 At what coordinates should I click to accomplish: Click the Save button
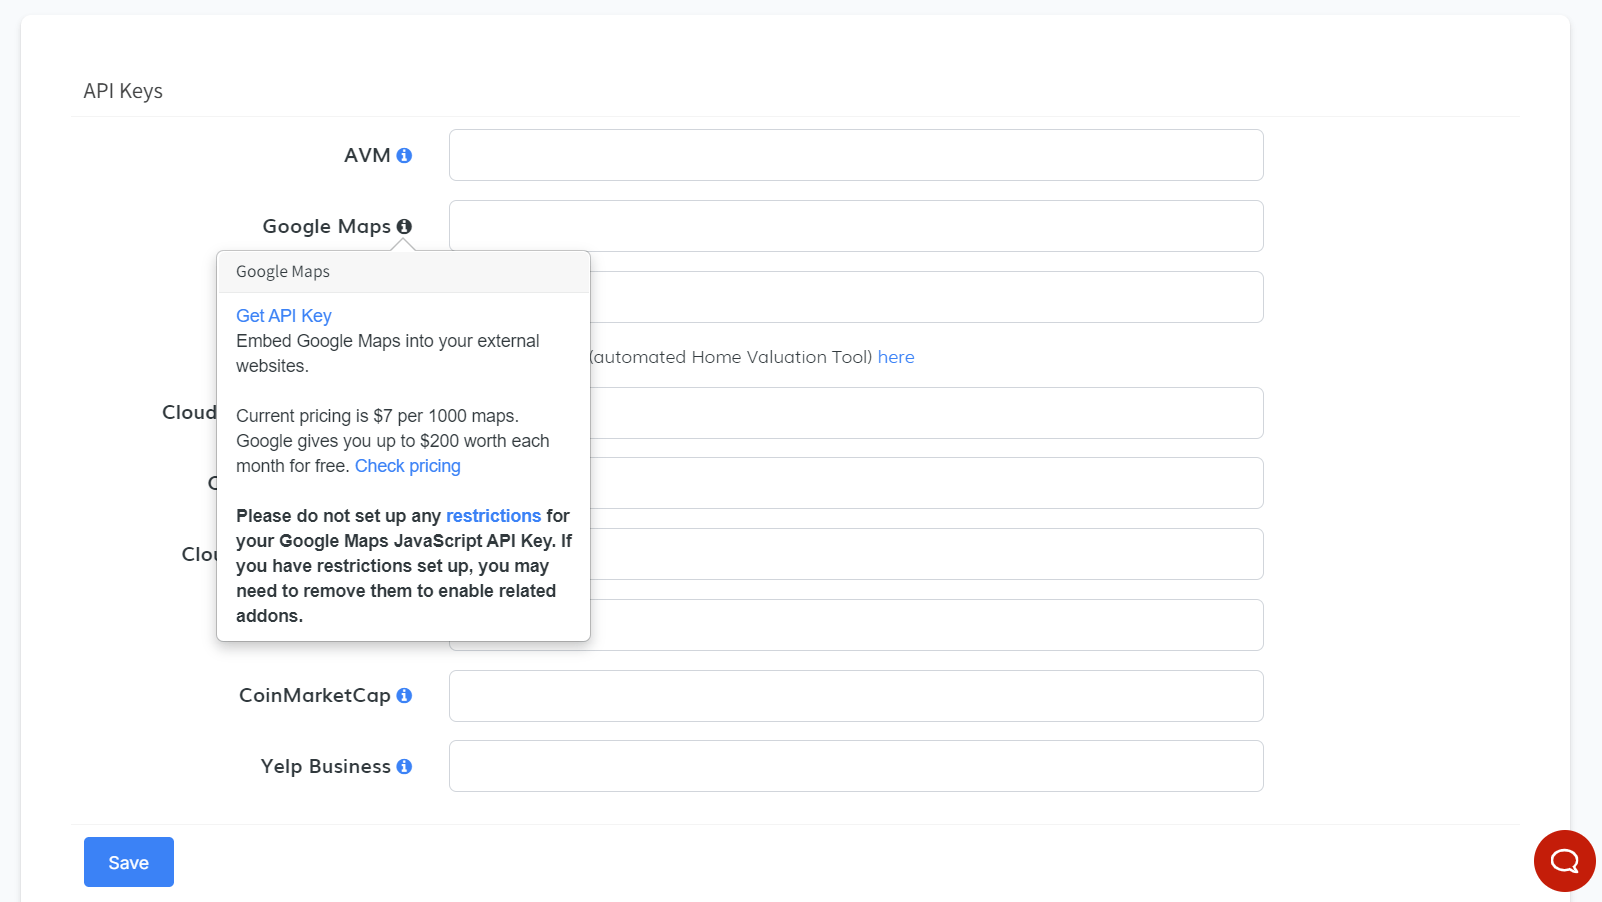[x=129, y=862]
